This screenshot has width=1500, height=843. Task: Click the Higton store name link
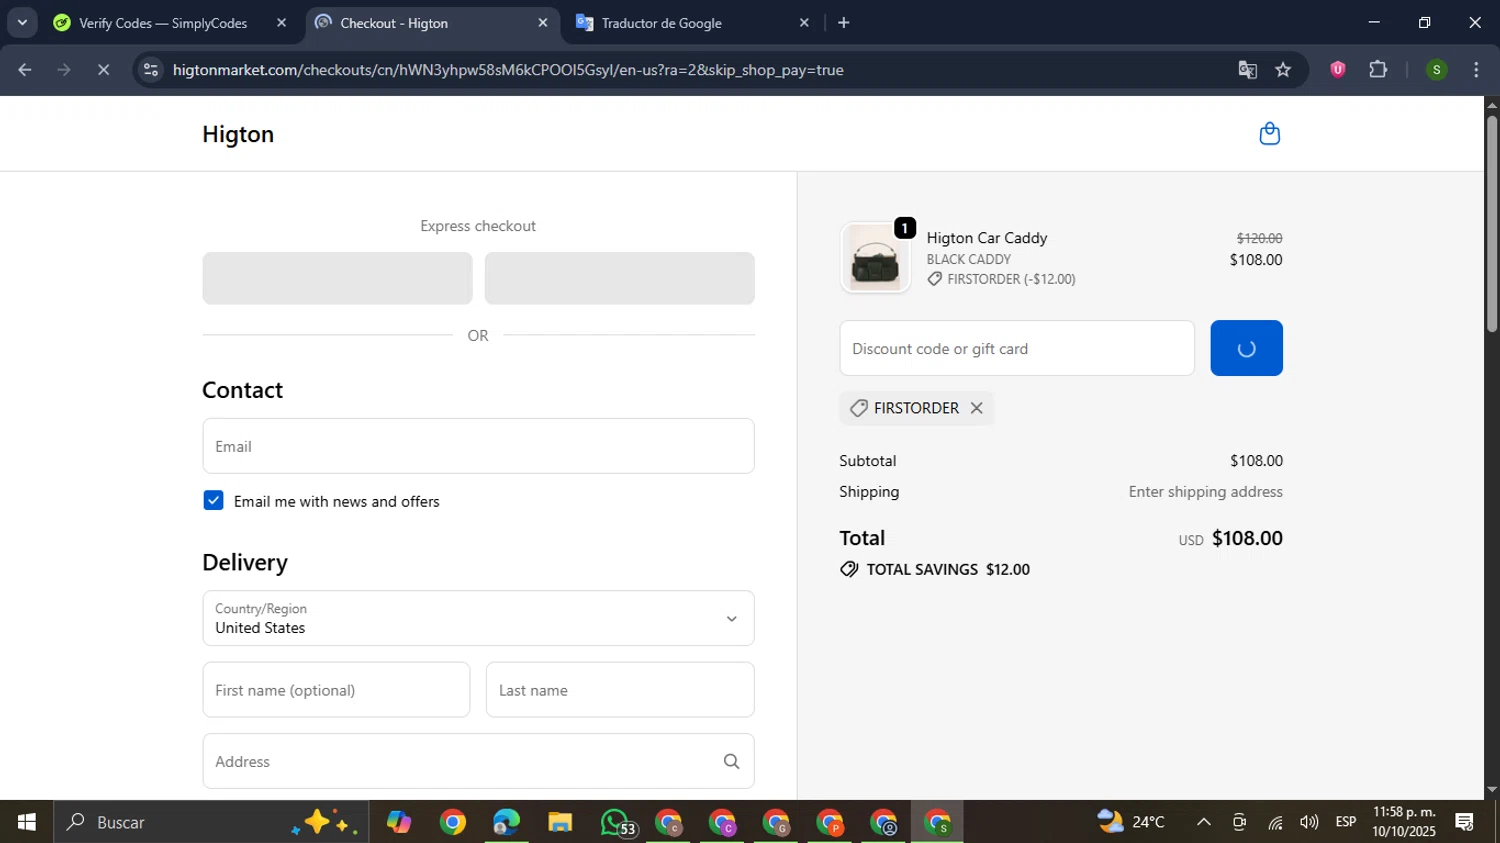click(x=238, y=134)
